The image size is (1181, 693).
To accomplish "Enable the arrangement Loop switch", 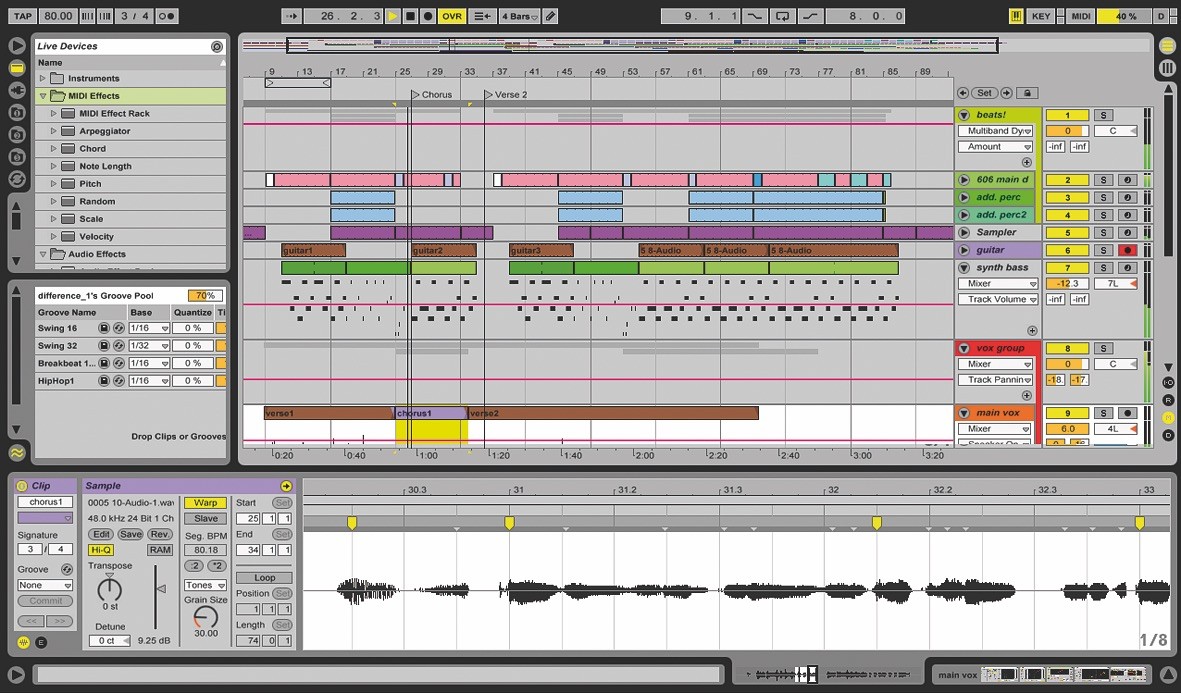I will coord(781,16).
